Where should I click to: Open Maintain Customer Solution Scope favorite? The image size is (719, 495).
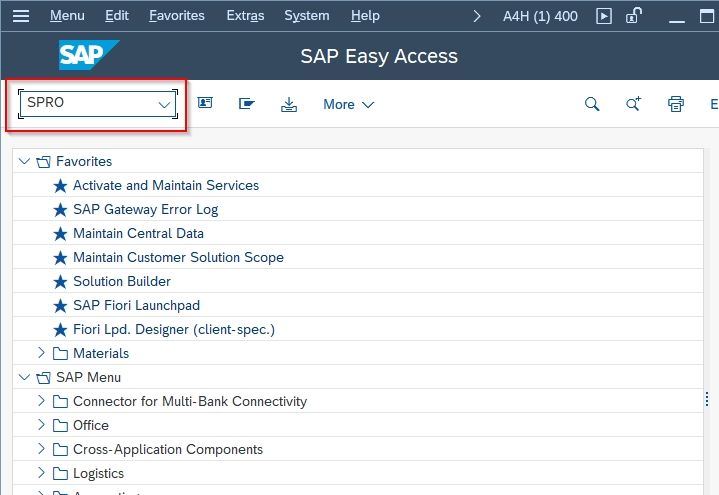(x=178, y=257)
